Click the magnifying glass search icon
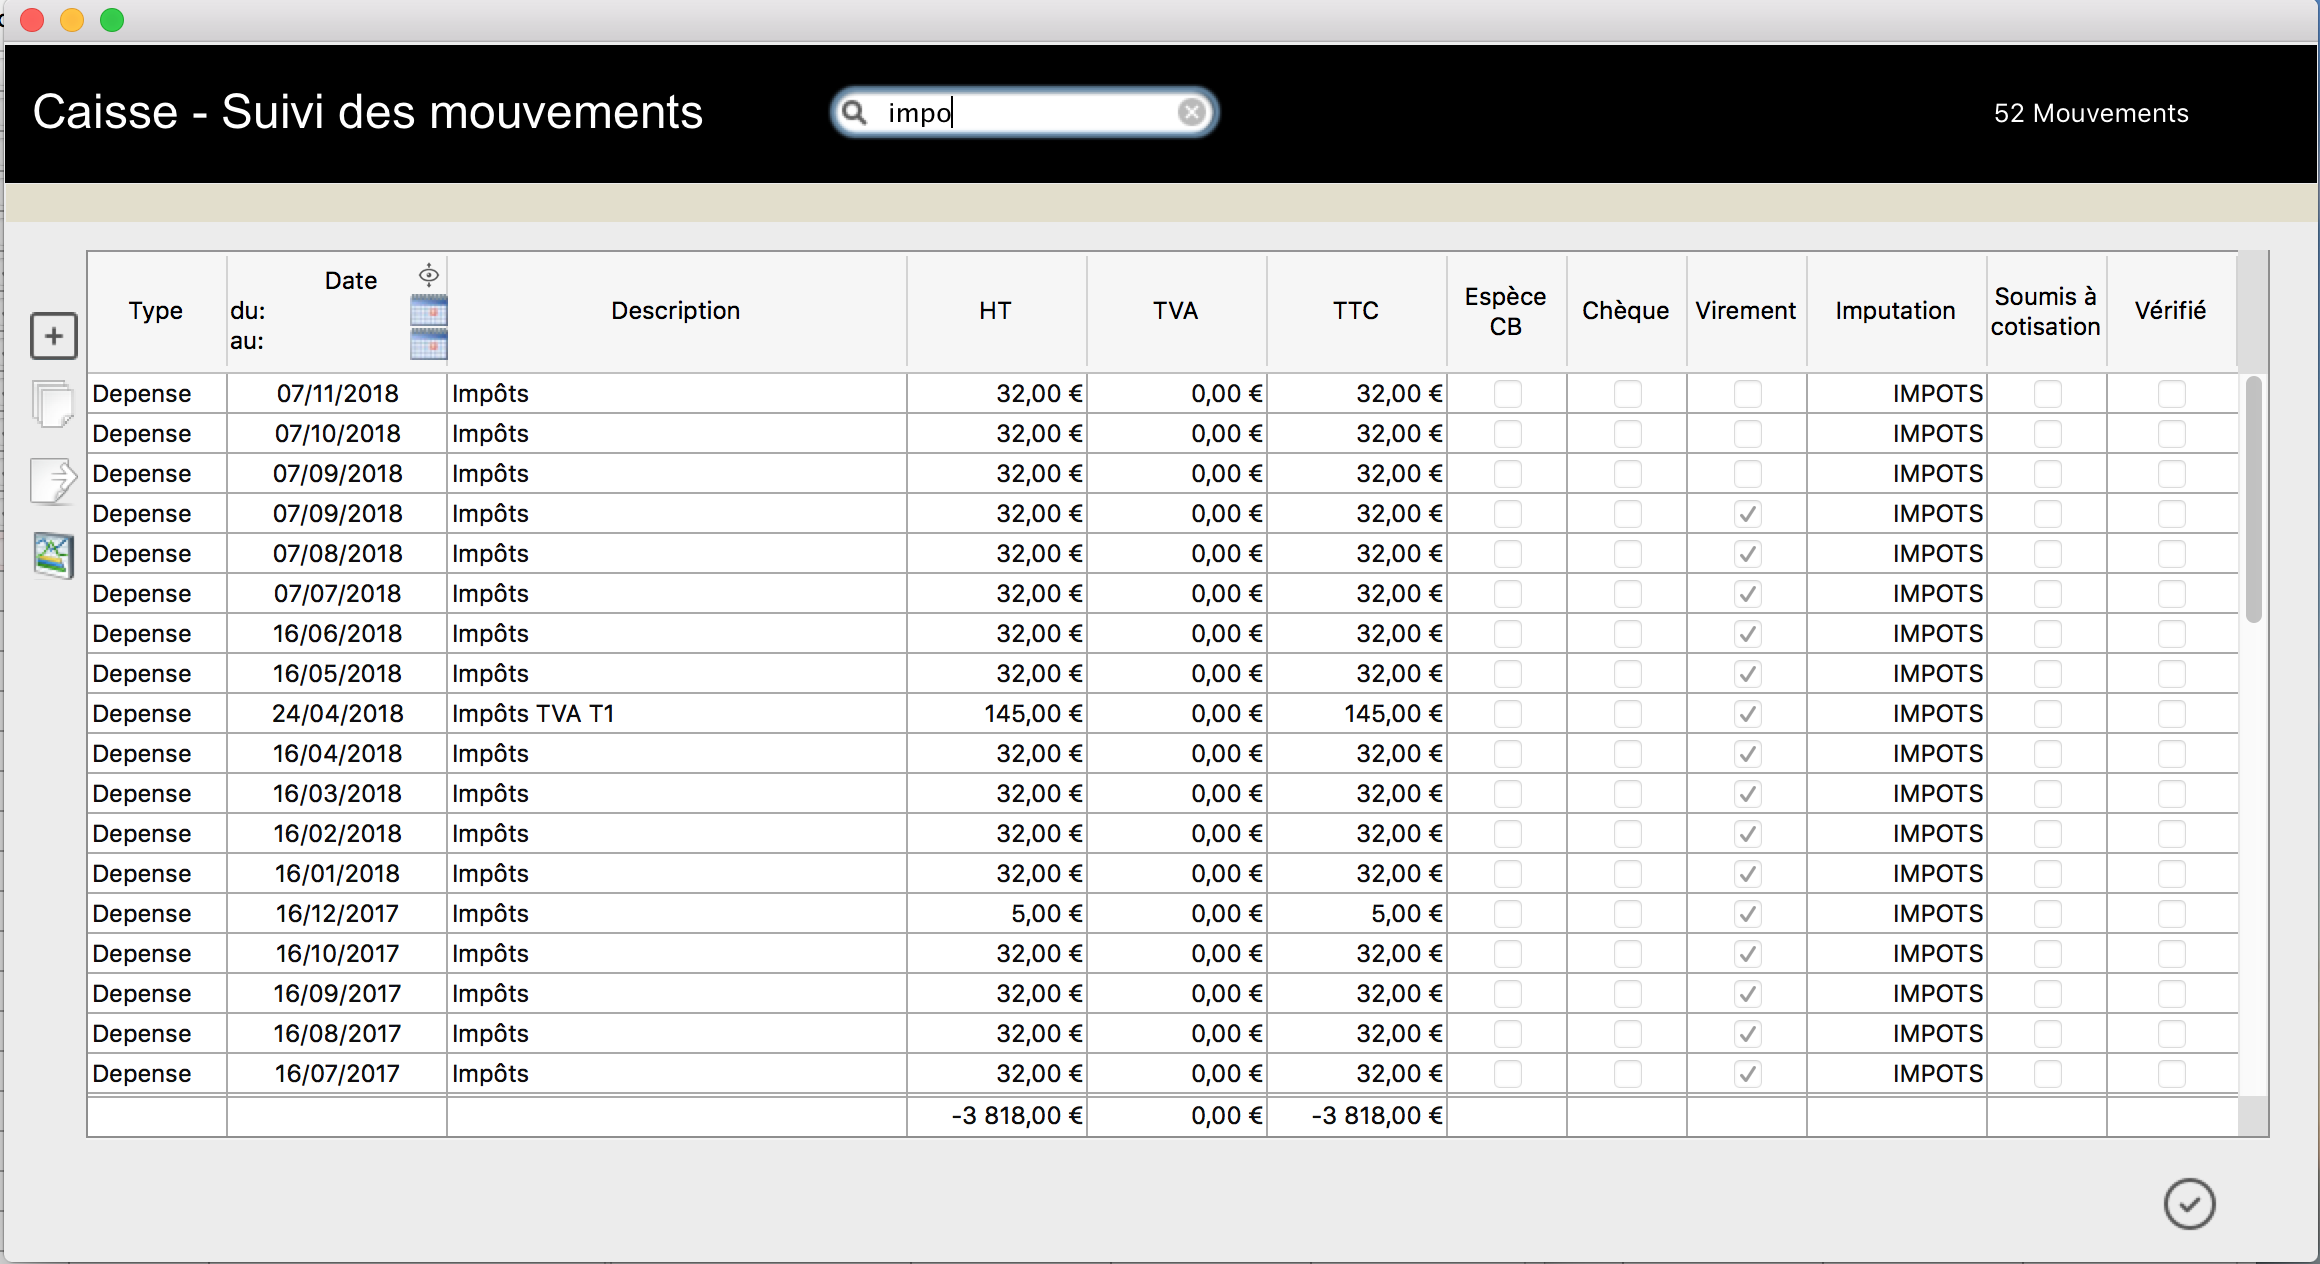 coord(855,112)
